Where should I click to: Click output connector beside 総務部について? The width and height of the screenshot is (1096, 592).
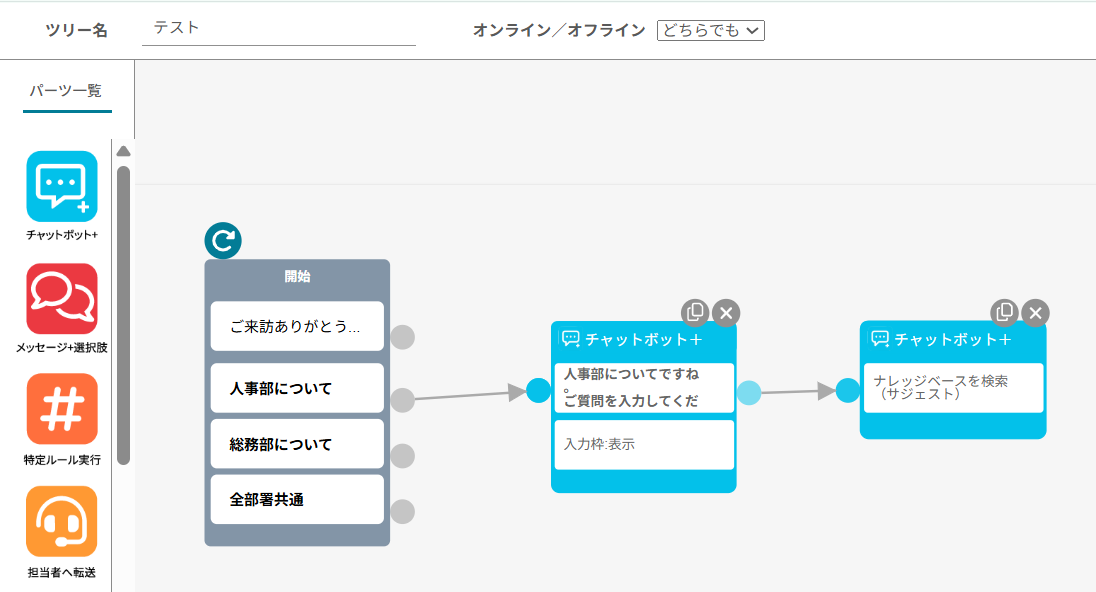(403, 456)
